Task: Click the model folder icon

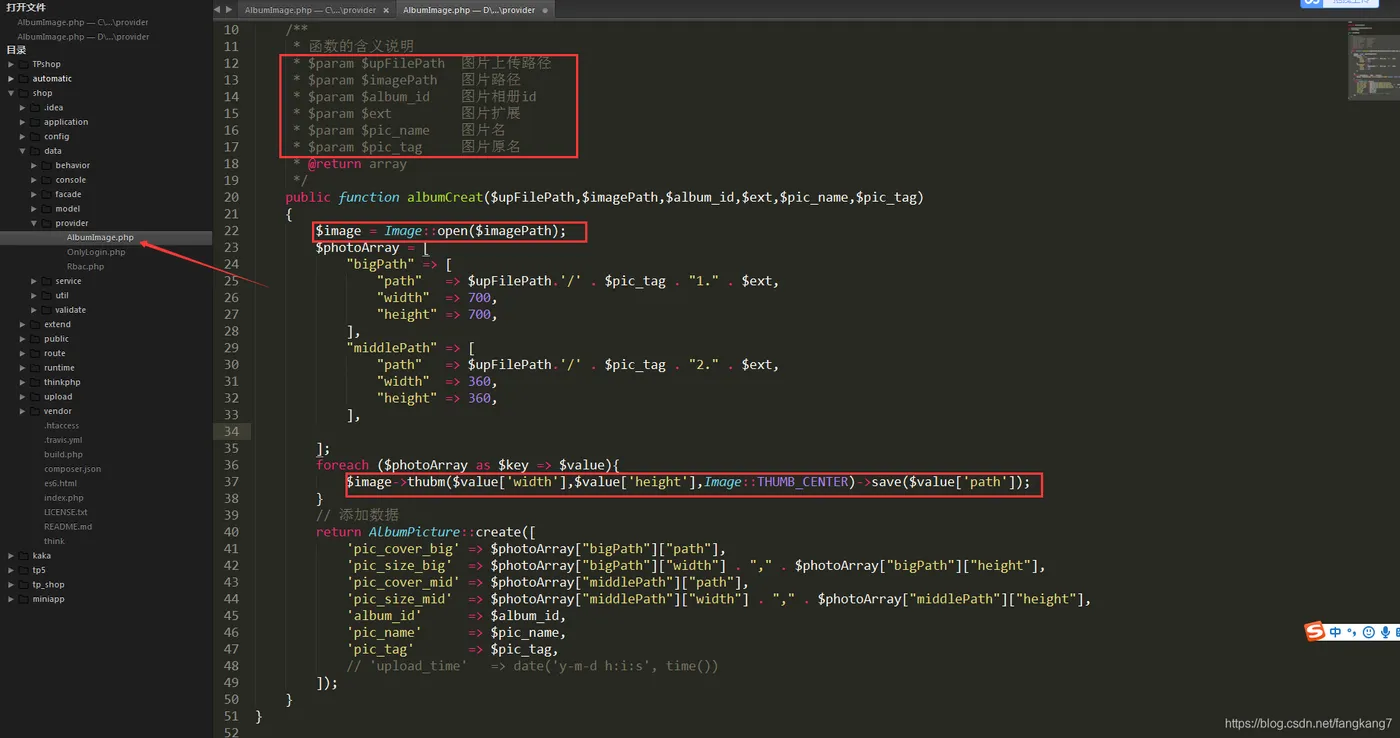Action: pos(47,209)
